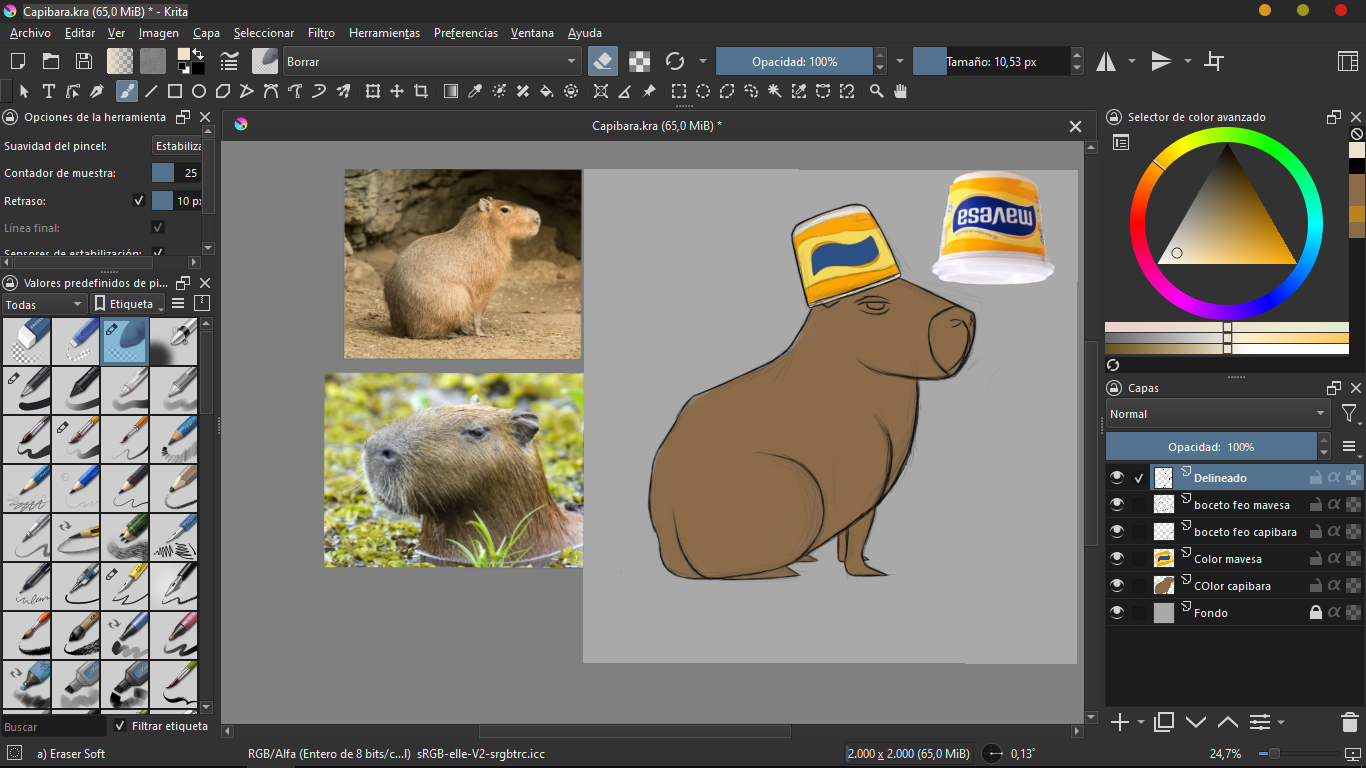Select the Fill bucket tool

[547, 91]
